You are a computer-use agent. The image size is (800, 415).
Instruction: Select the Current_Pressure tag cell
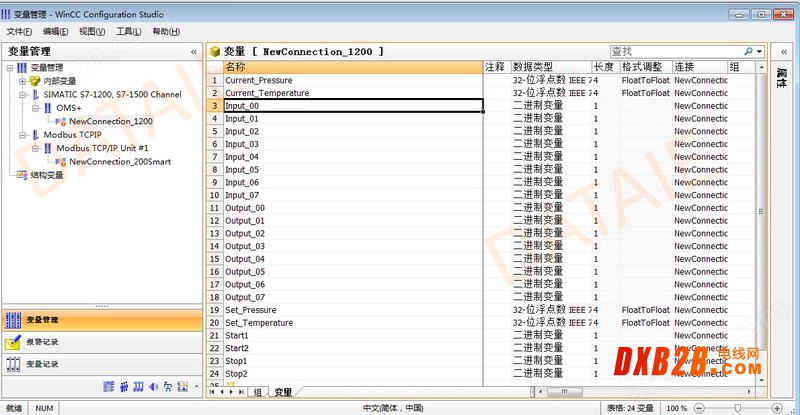coord(353,80)
